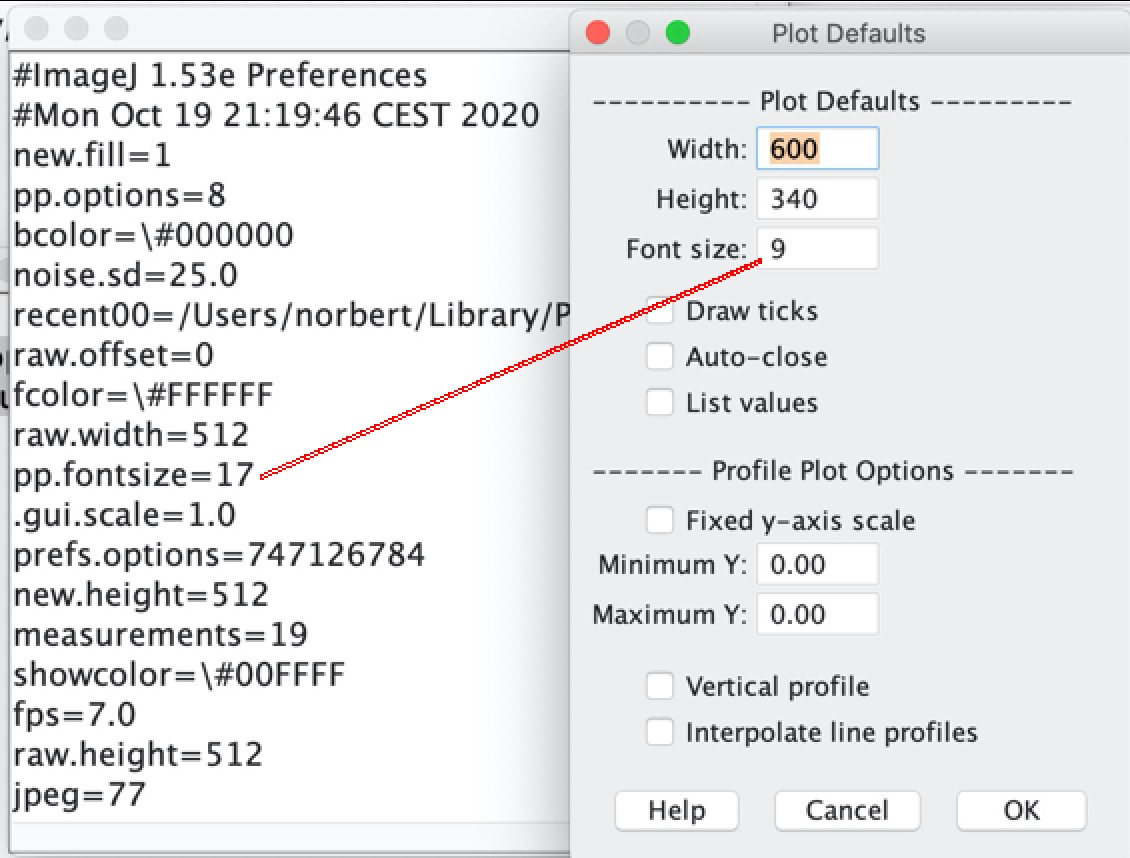Close Plot Defaults with the red button
1130x858 pixels.
(x=598, y=33)
